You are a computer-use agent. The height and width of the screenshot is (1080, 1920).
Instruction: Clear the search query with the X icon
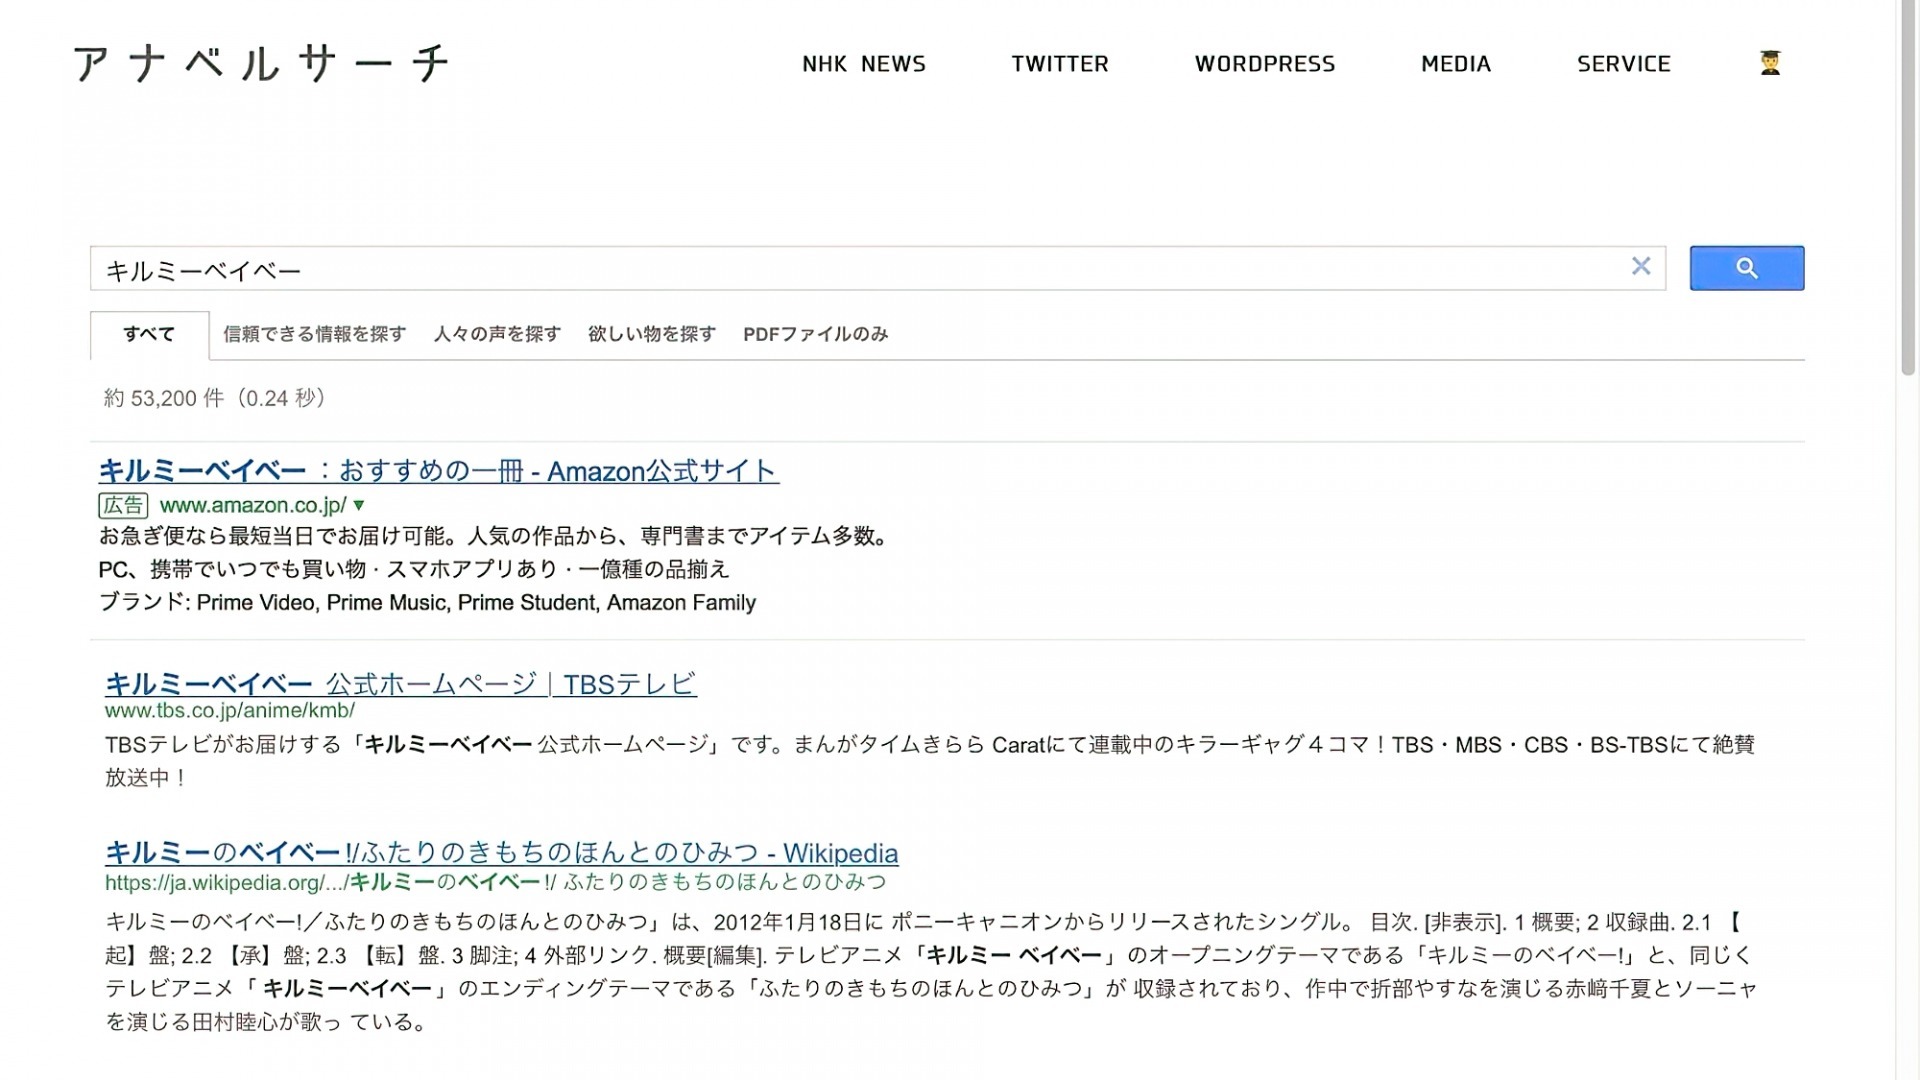pos(1640,267)
